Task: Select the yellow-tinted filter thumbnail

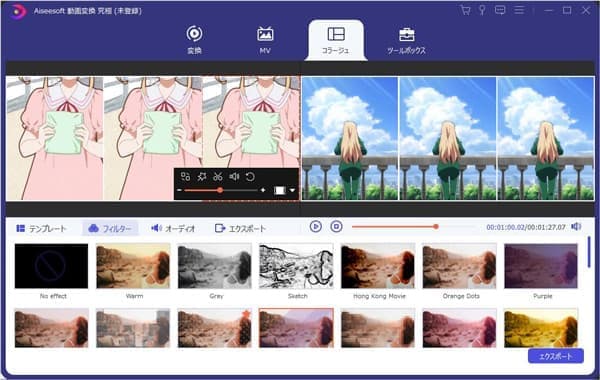Action: pos(541,328)
